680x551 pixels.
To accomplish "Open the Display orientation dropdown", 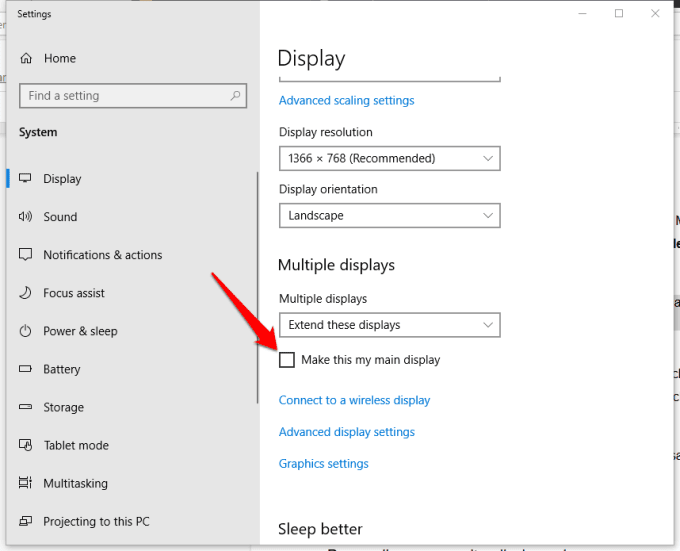I will (389, 215).
